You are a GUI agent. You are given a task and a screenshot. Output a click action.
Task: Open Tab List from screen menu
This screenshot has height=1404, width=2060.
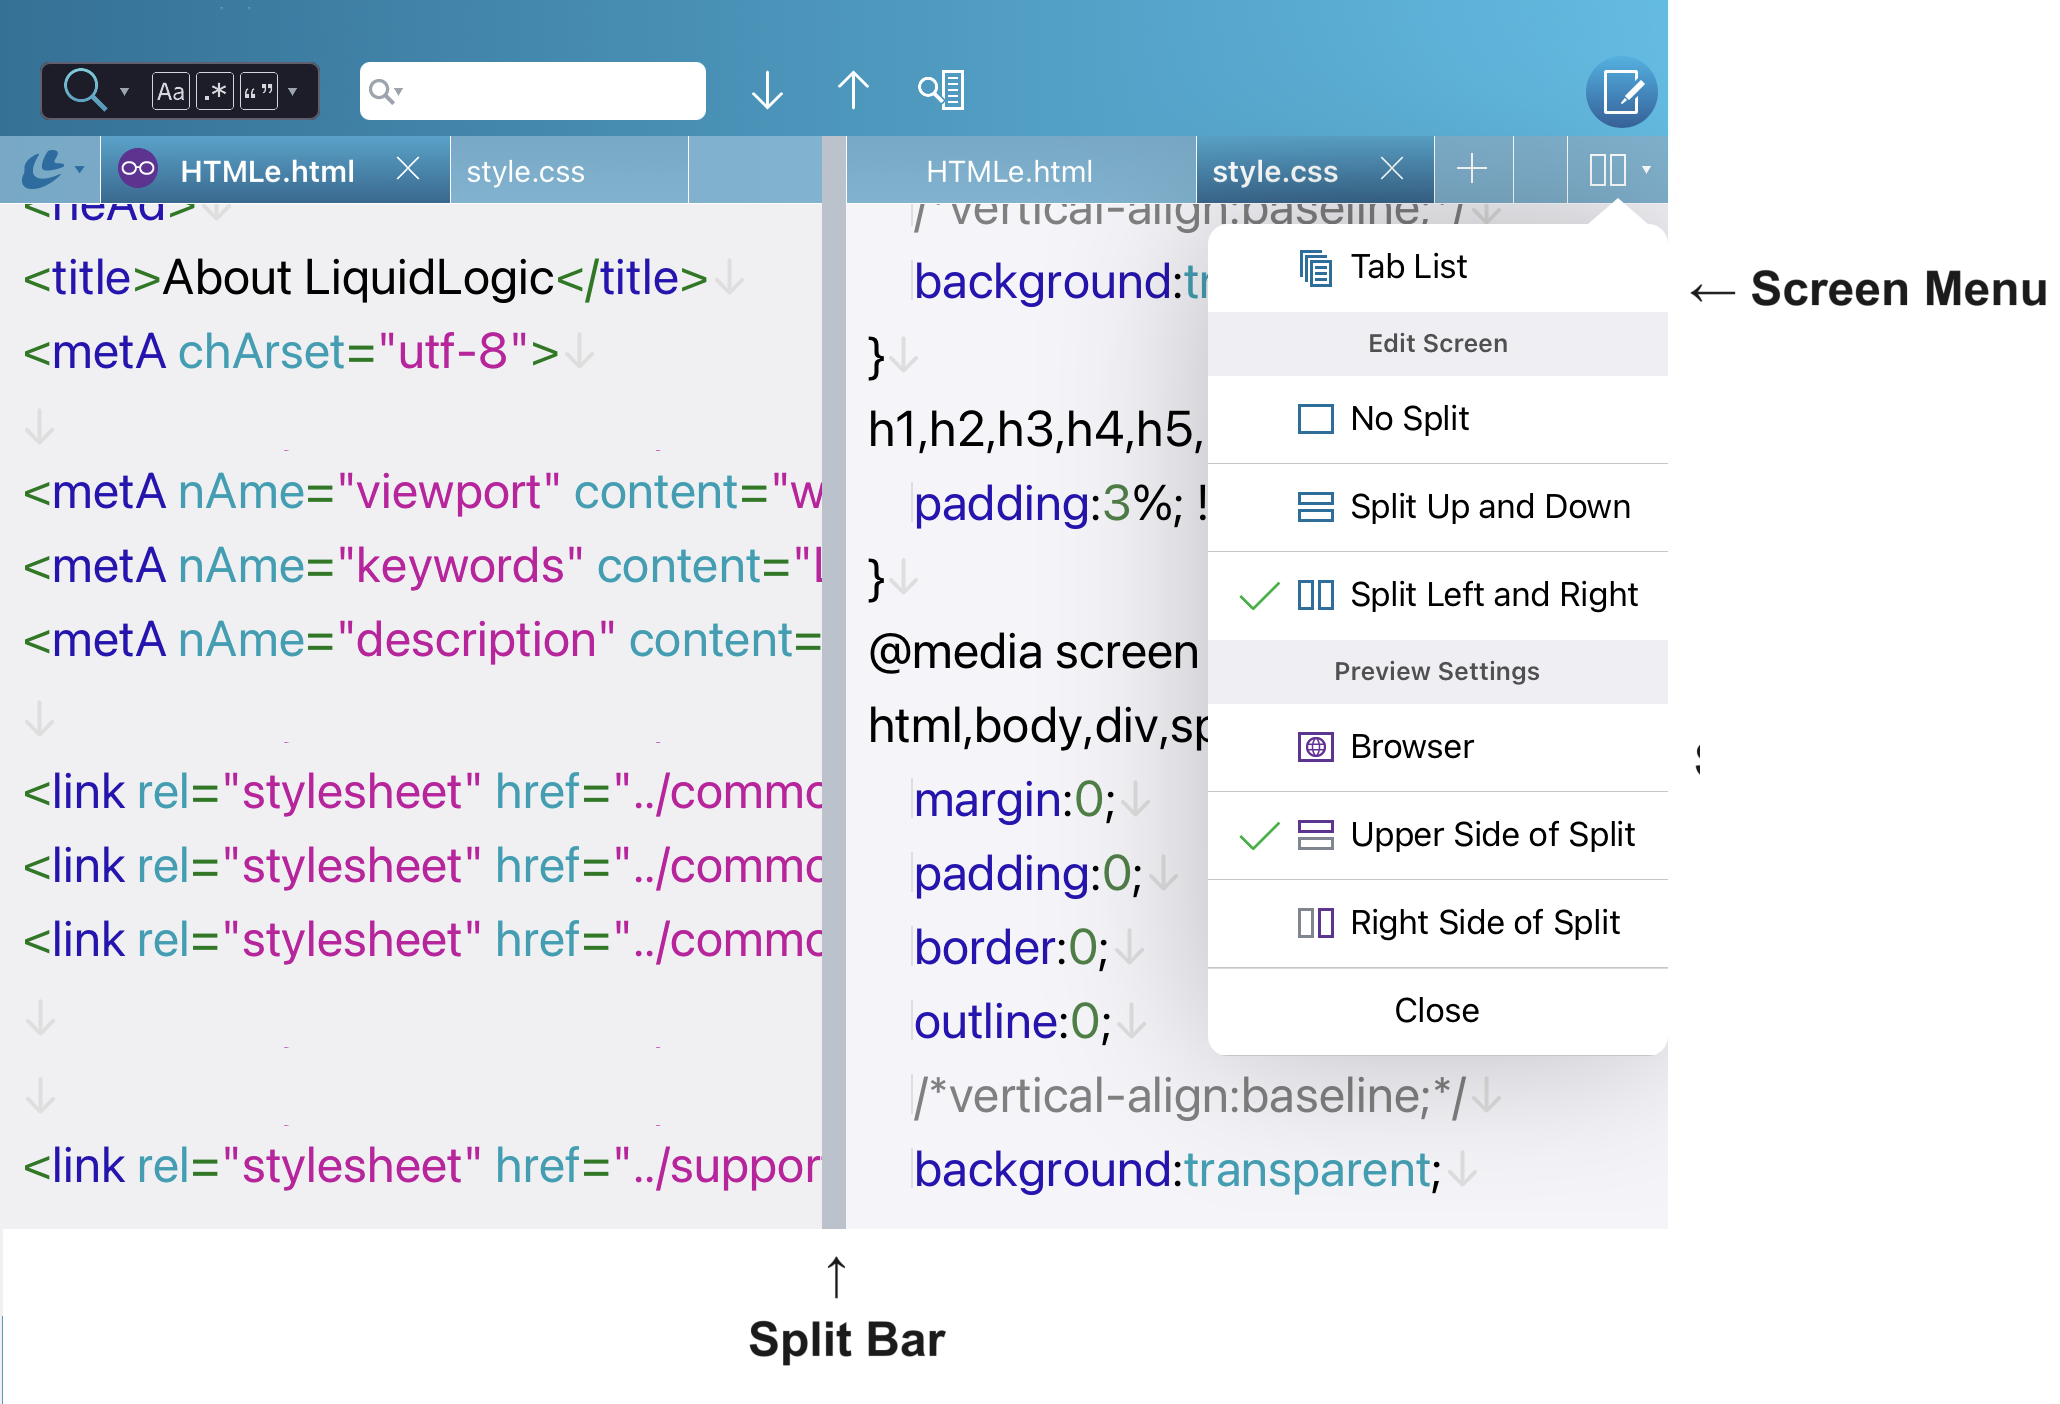(x=1408, y=267)
